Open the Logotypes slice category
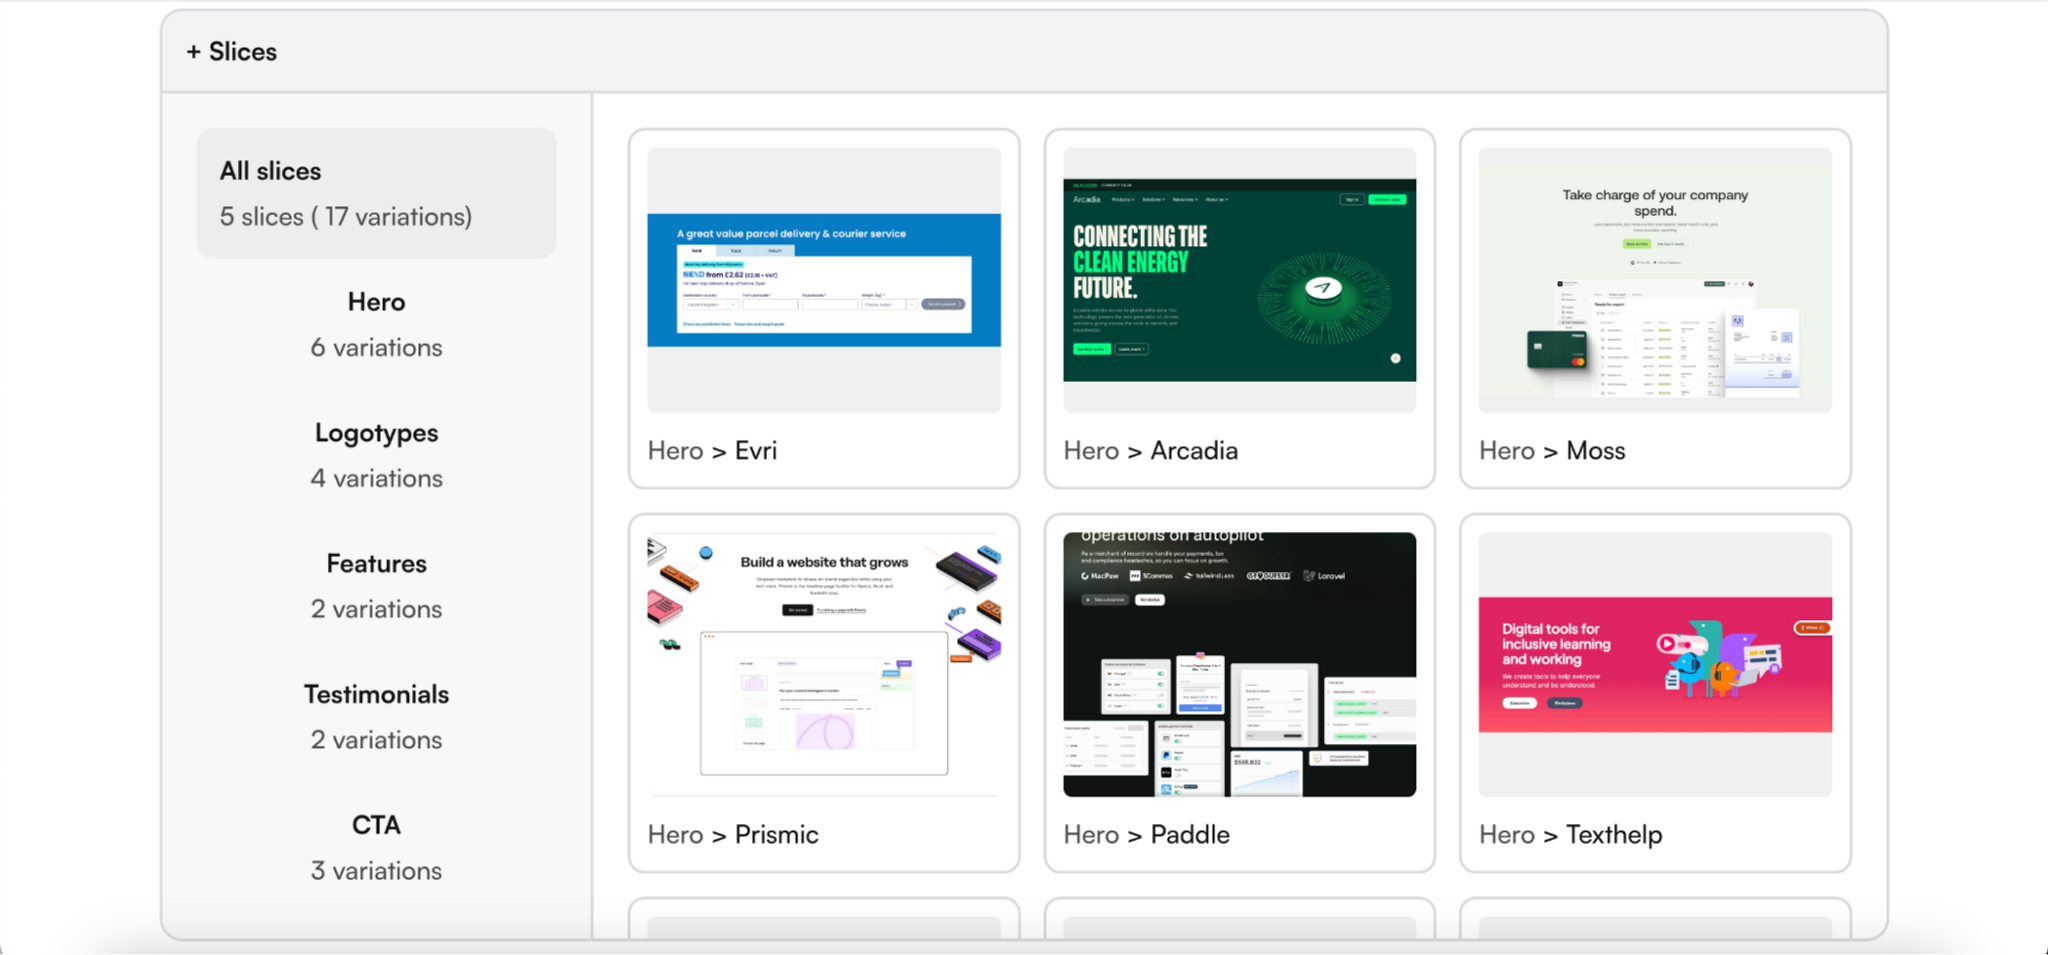 pyautogui.click(x=376, y=456)
